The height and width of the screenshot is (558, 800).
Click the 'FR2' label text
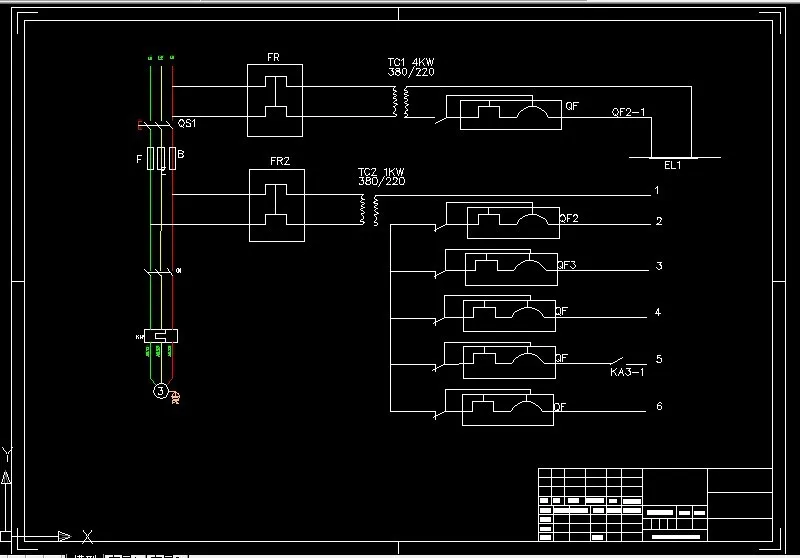pos(280,161)
